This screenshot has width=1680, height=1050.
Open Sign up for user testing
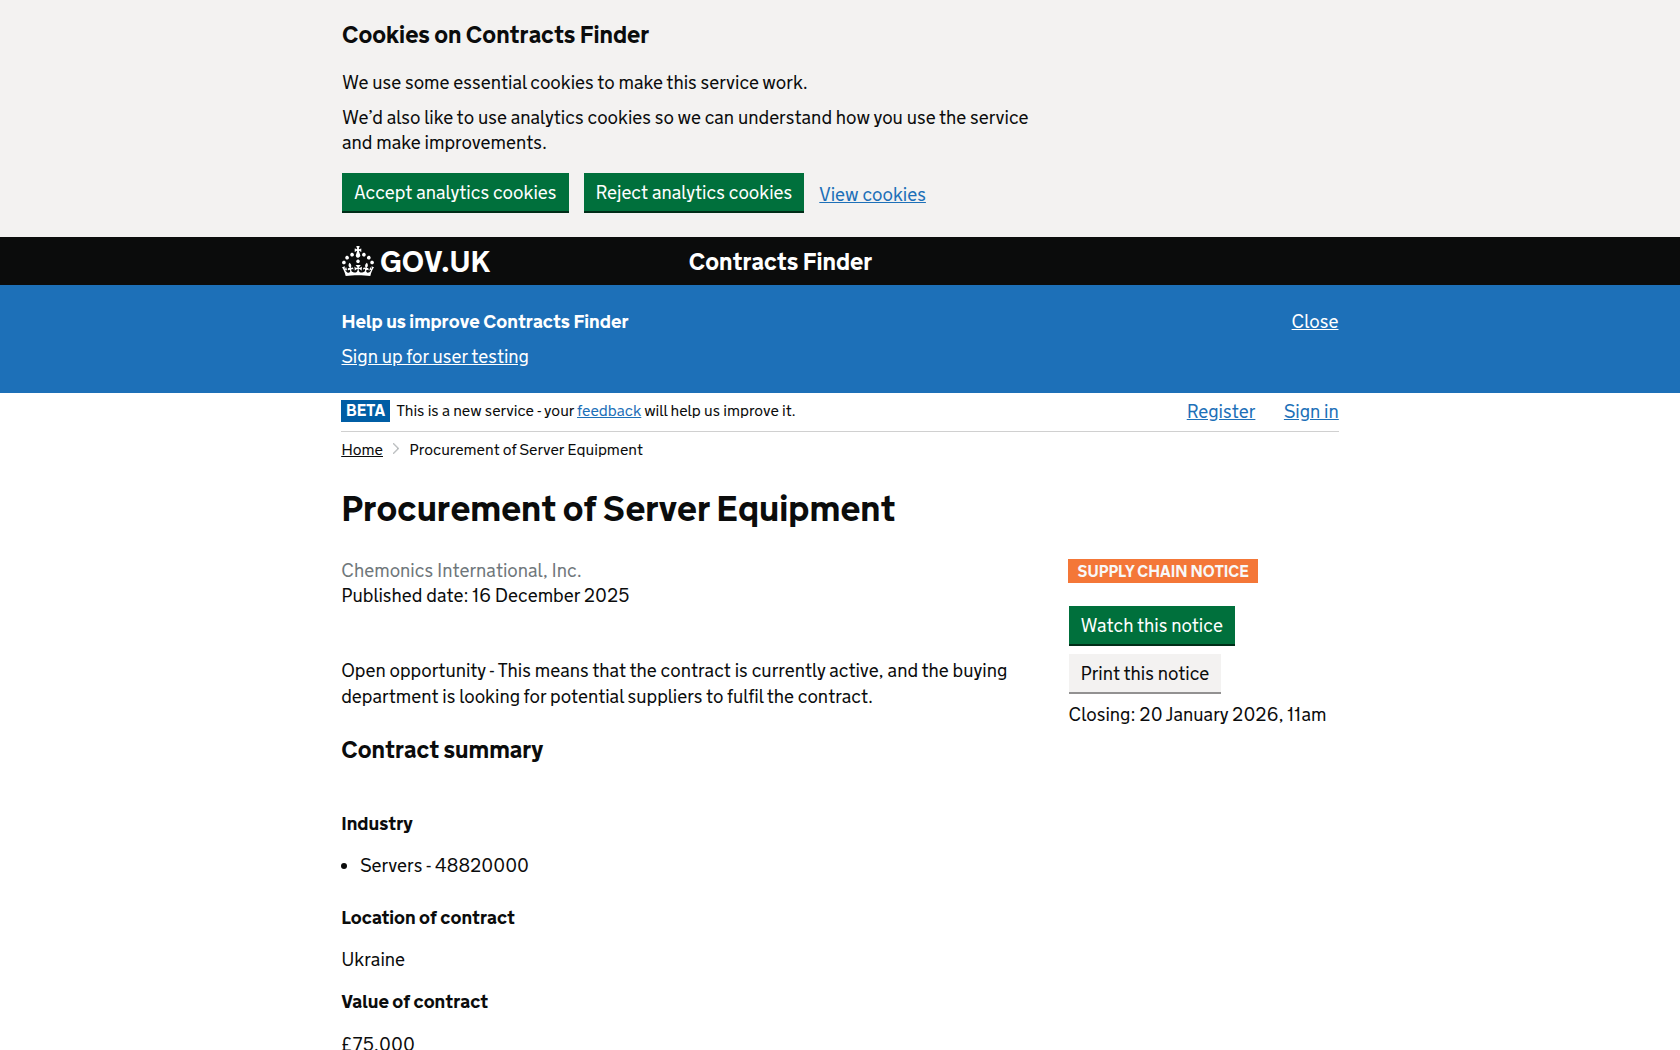point(435,357)
